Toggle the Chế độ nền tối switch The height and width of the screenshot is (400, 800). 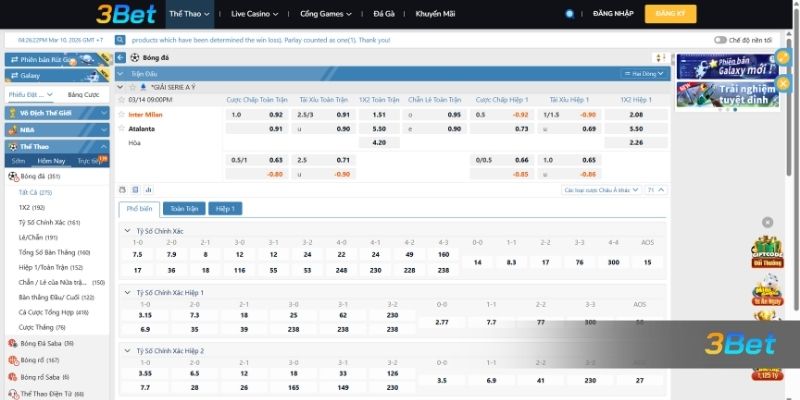(x=720, y=40)
